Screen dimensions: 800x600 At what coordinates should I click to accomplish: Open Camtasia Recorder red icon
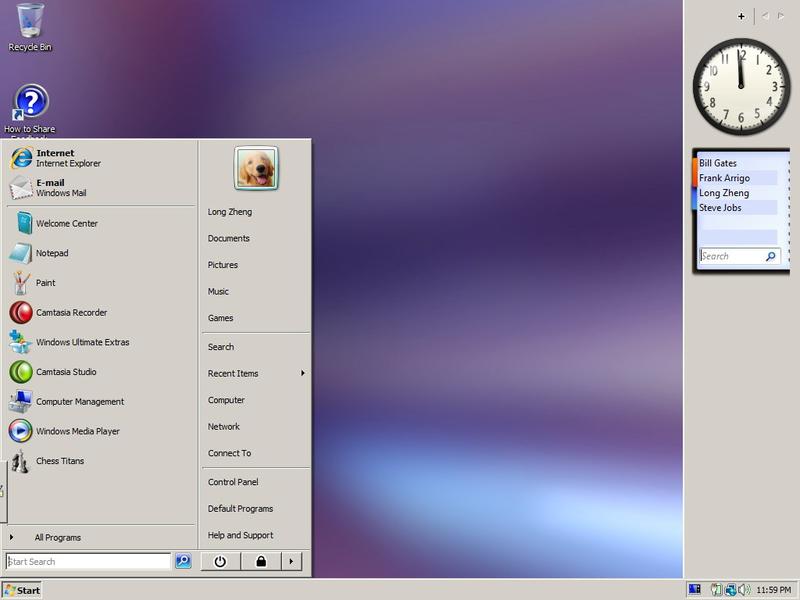(x=21, y=312)
